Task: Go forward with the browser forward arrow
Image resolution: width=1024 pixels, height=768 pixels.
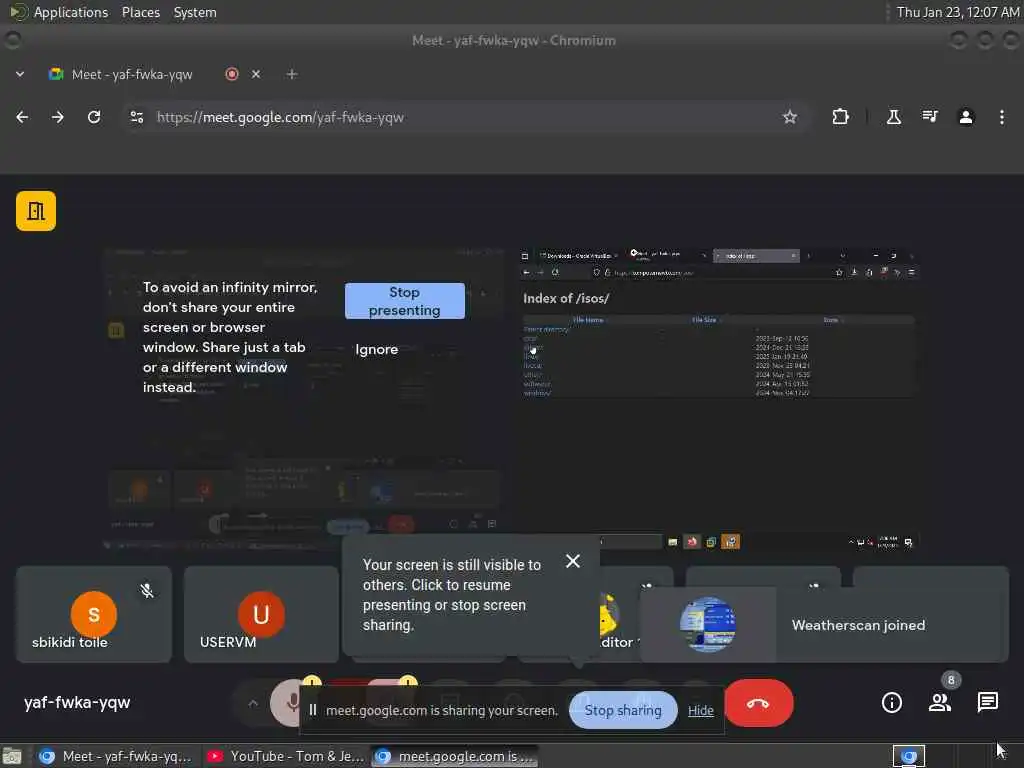Action: tap(58, 117)
